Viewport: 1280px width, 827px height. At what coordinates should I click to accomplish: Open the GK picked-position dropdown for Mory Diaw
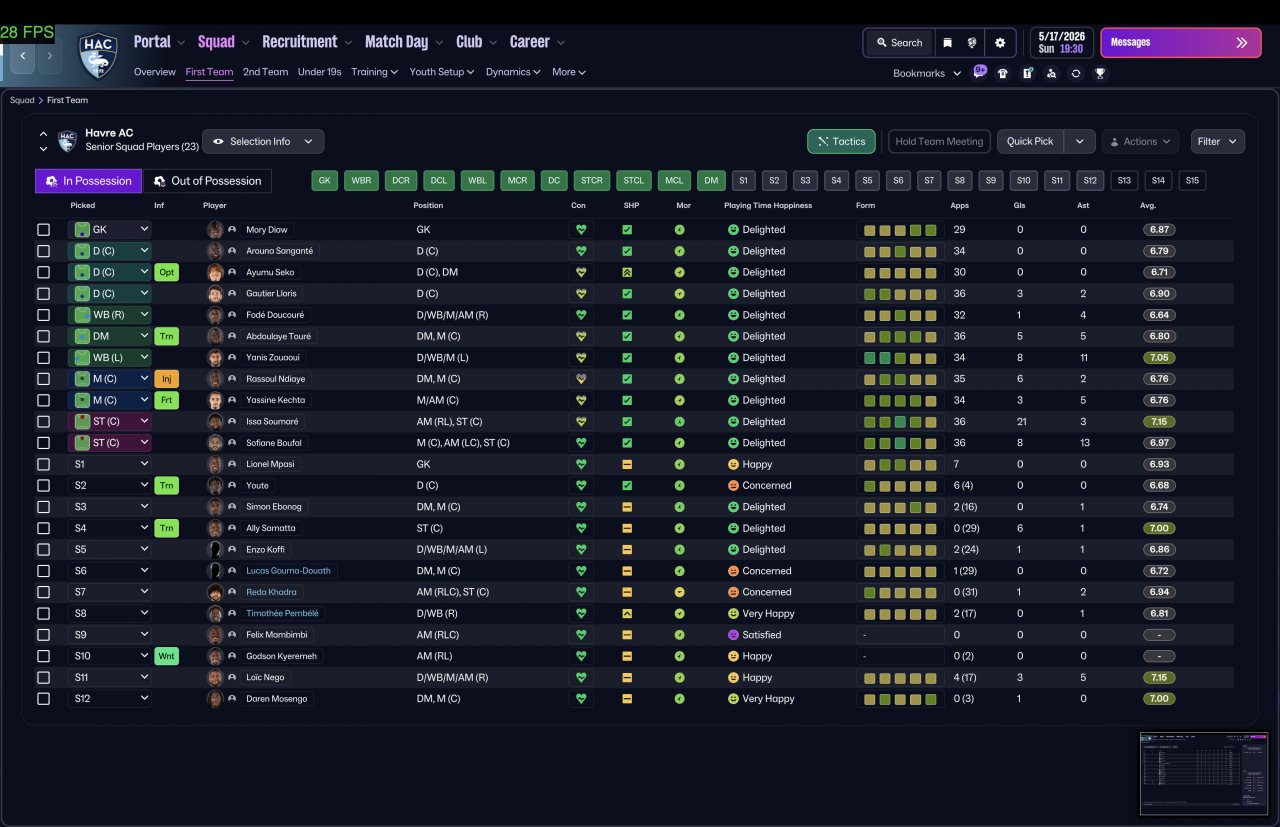[x=110, y=230]
